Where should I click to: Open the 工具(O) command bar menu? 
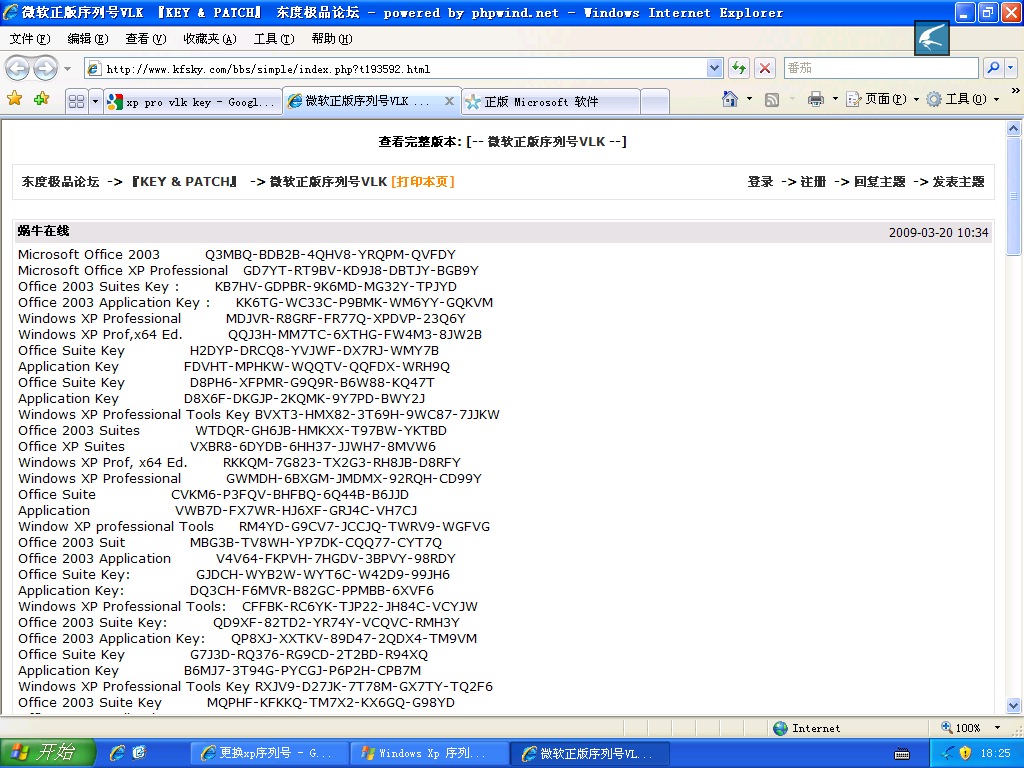coord(963,99)
